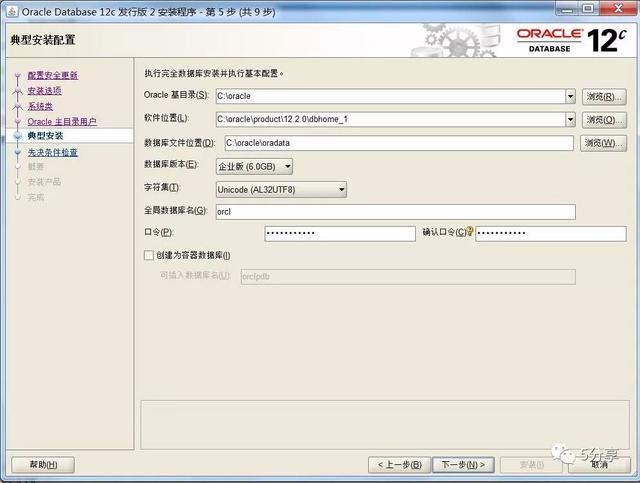Image resolution: width=640 pixels, height=483 pixels.
Task: Go to 系统类 step
Action: (x=40, y=106)
